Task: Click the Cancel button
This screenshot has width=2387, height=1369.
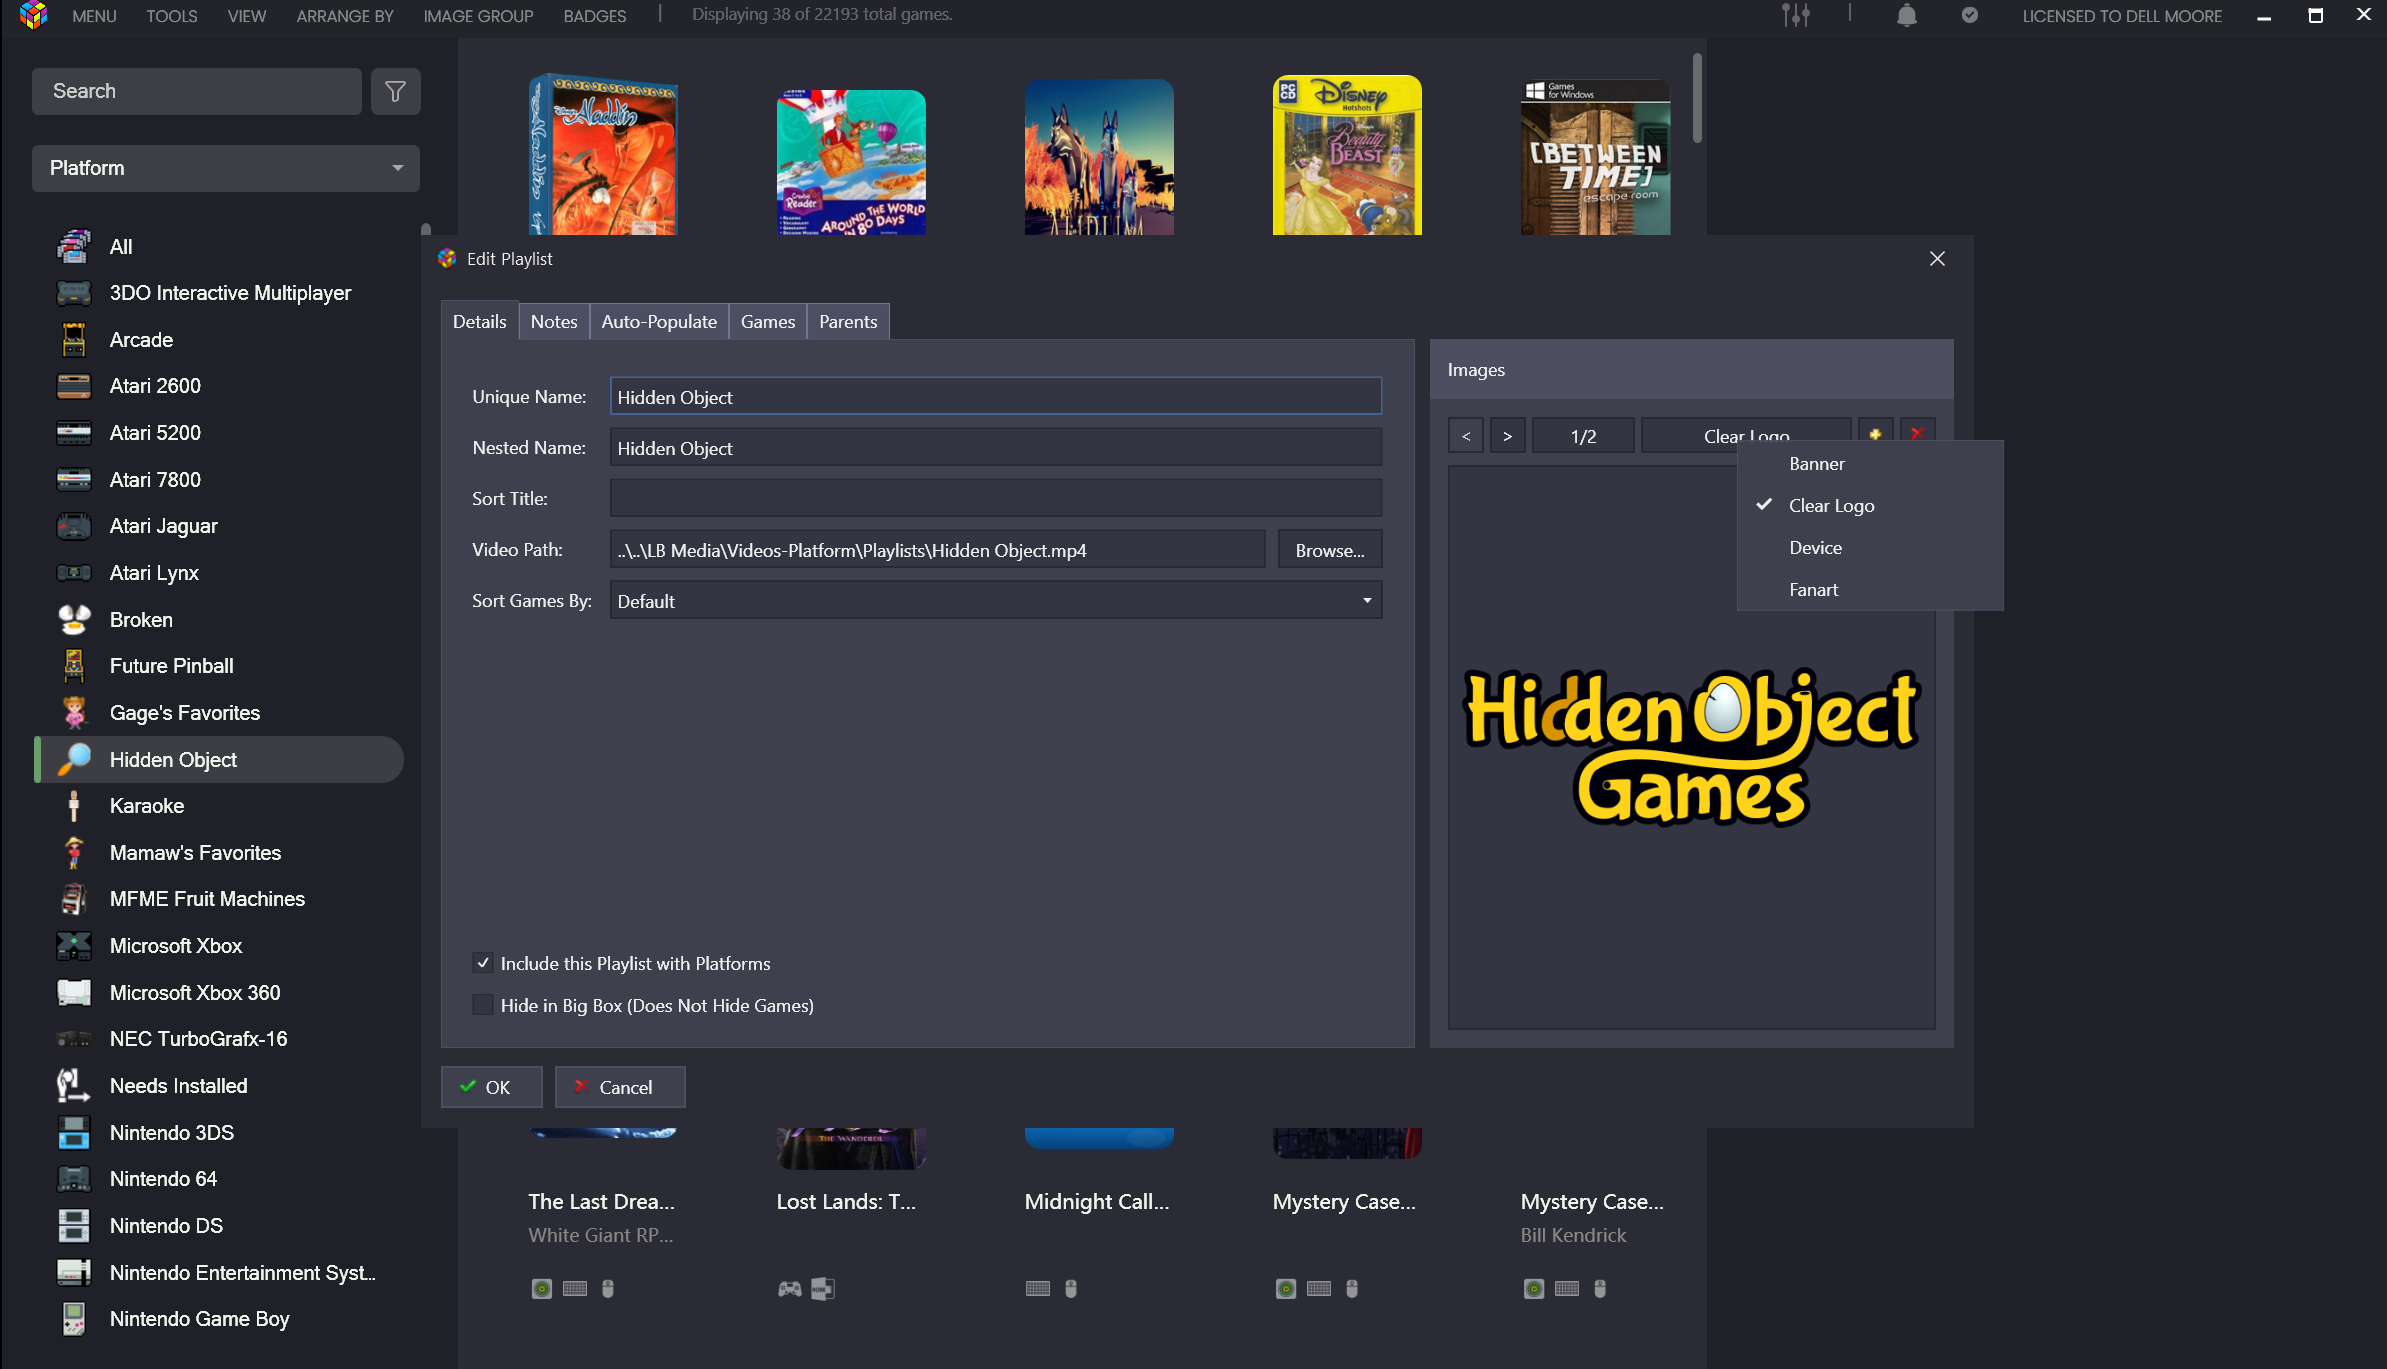Action: 620,1087
